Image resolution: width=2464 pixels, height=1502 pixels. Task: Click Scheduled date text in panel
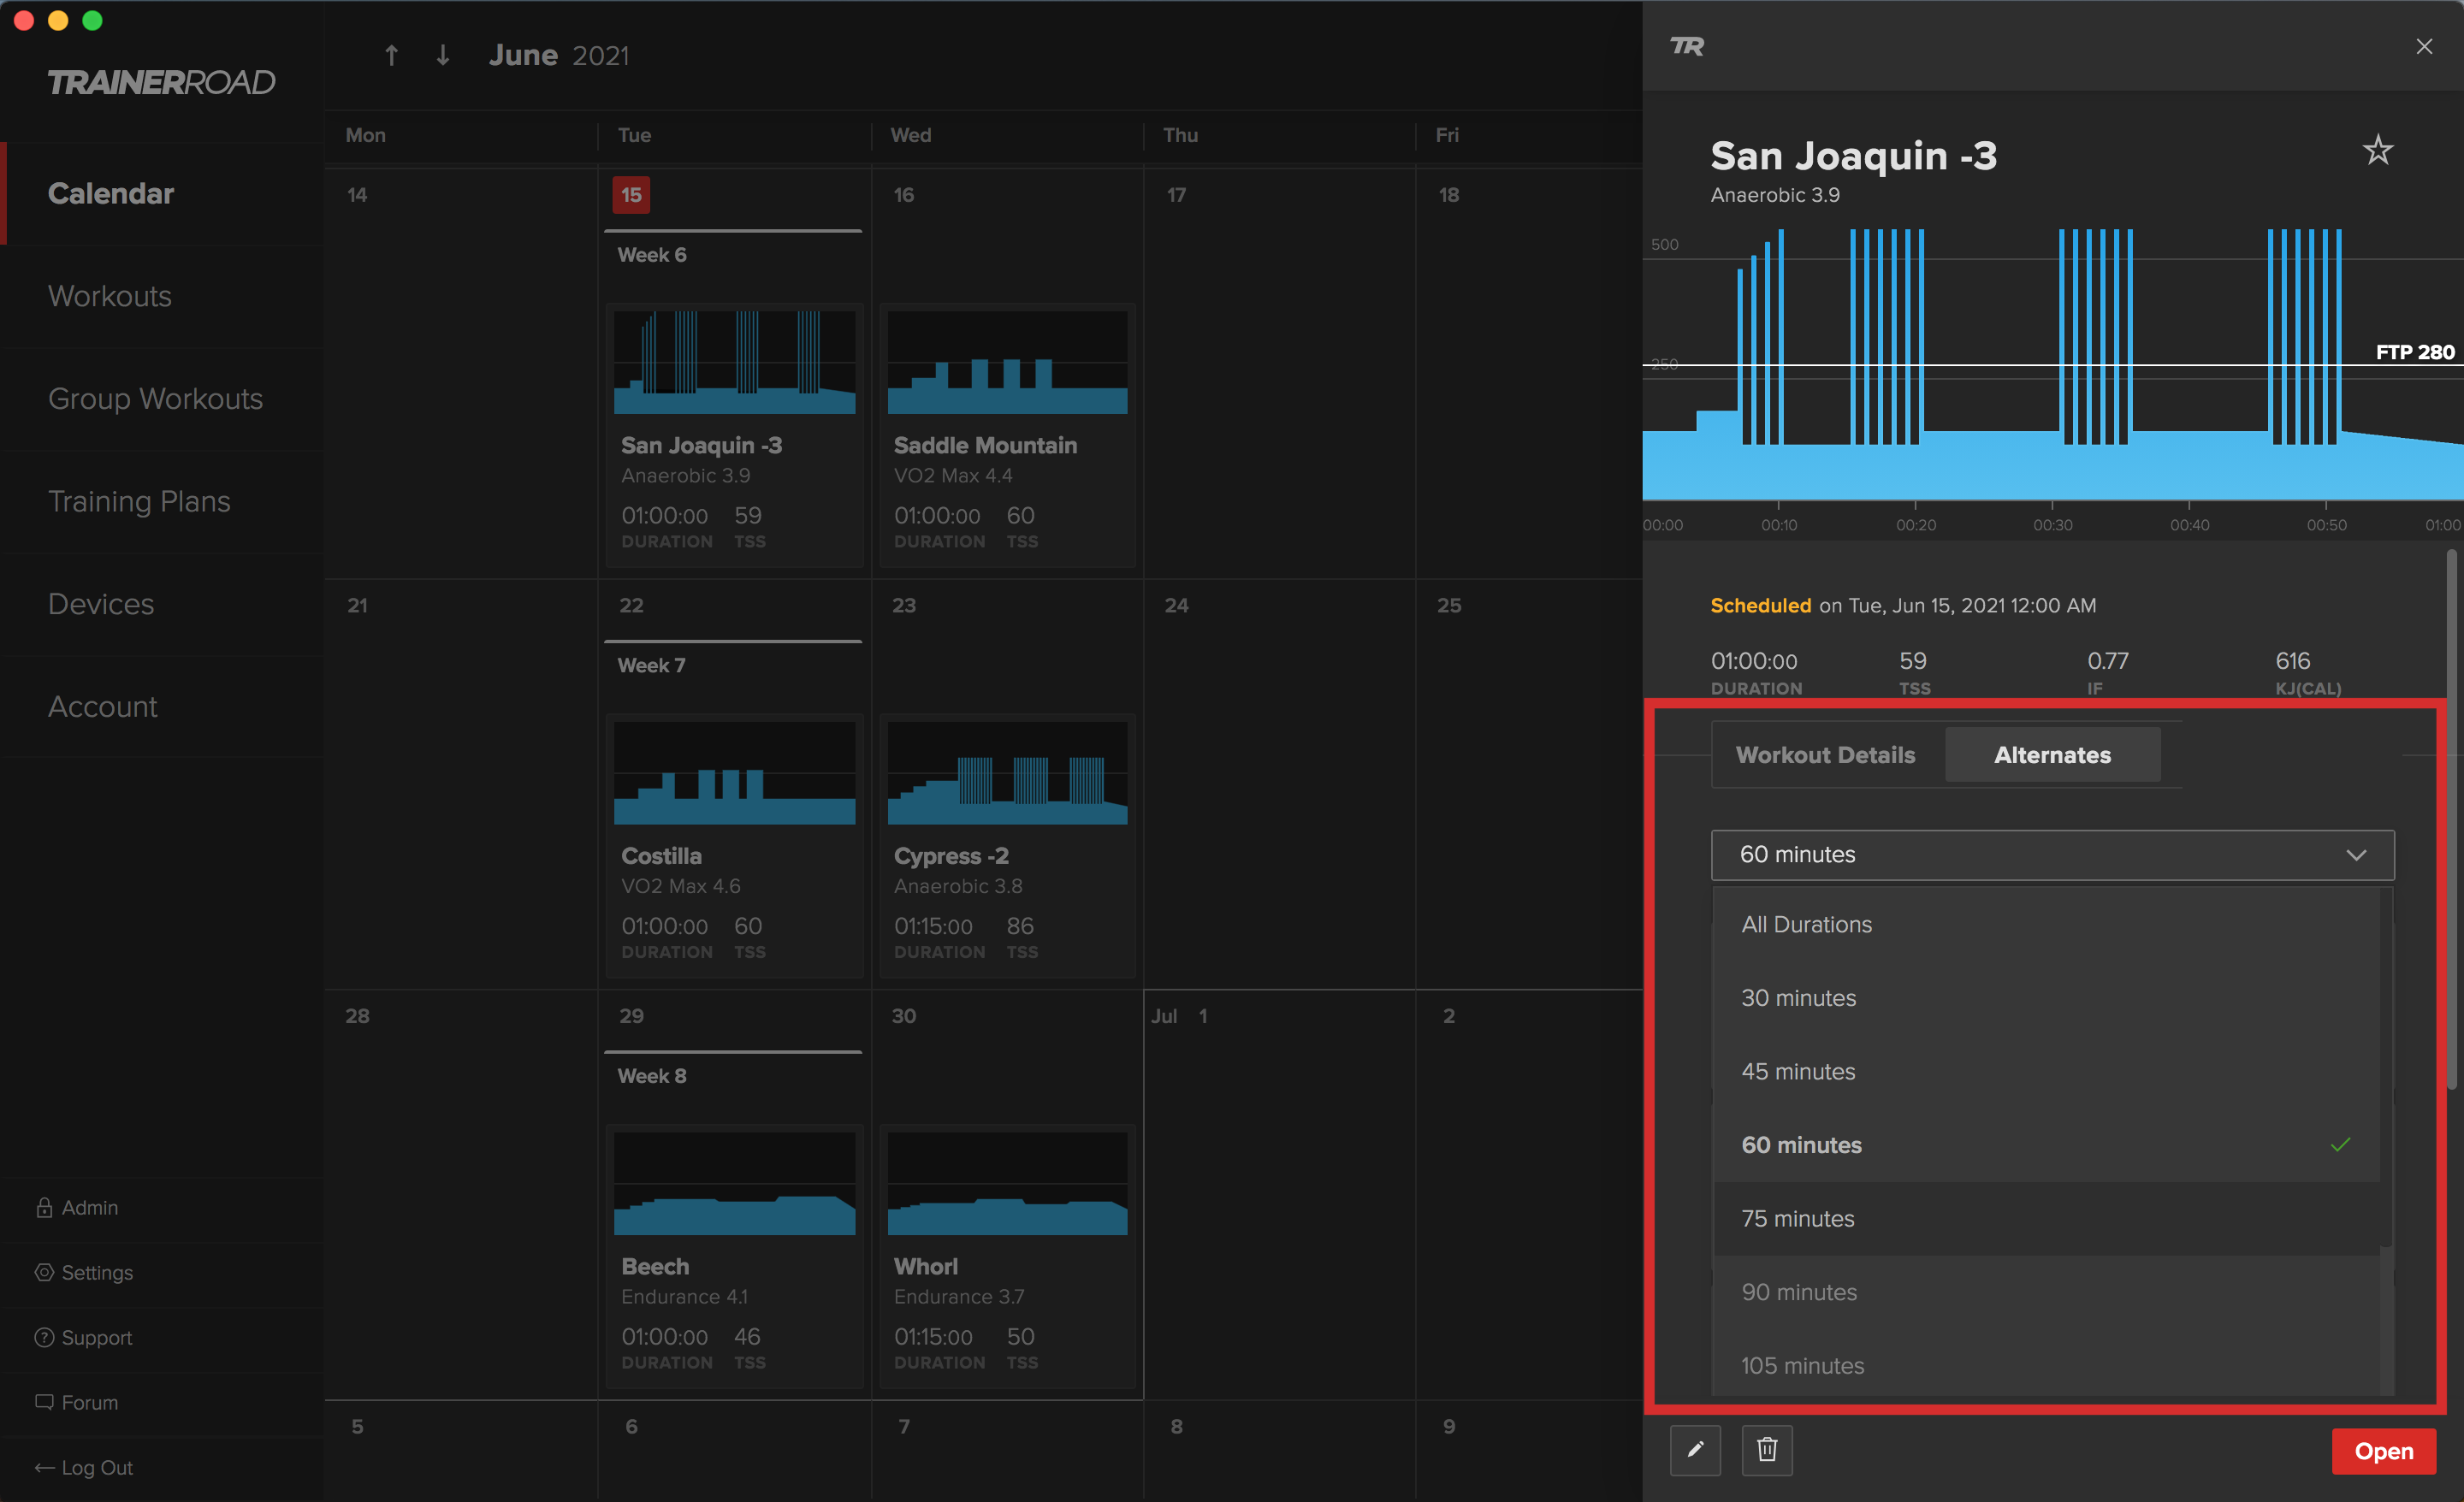pos(1903,605)
